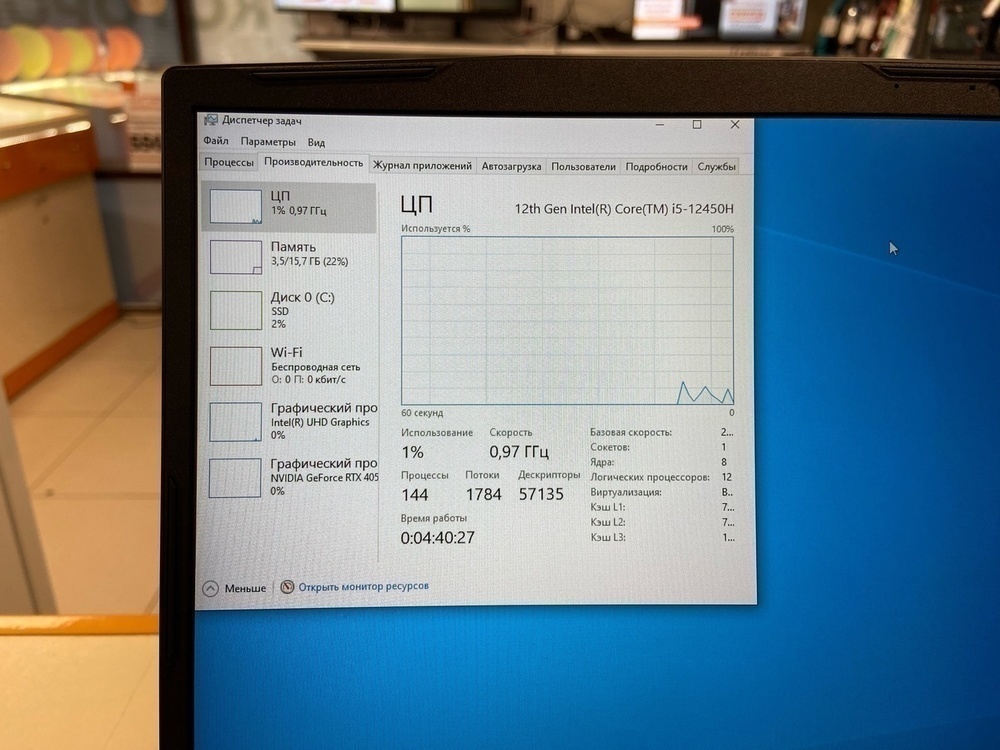1000x750 pixels.
Task: Select the Wi-Fi mini graph thumbnail
Action: (x=236, y=366)
